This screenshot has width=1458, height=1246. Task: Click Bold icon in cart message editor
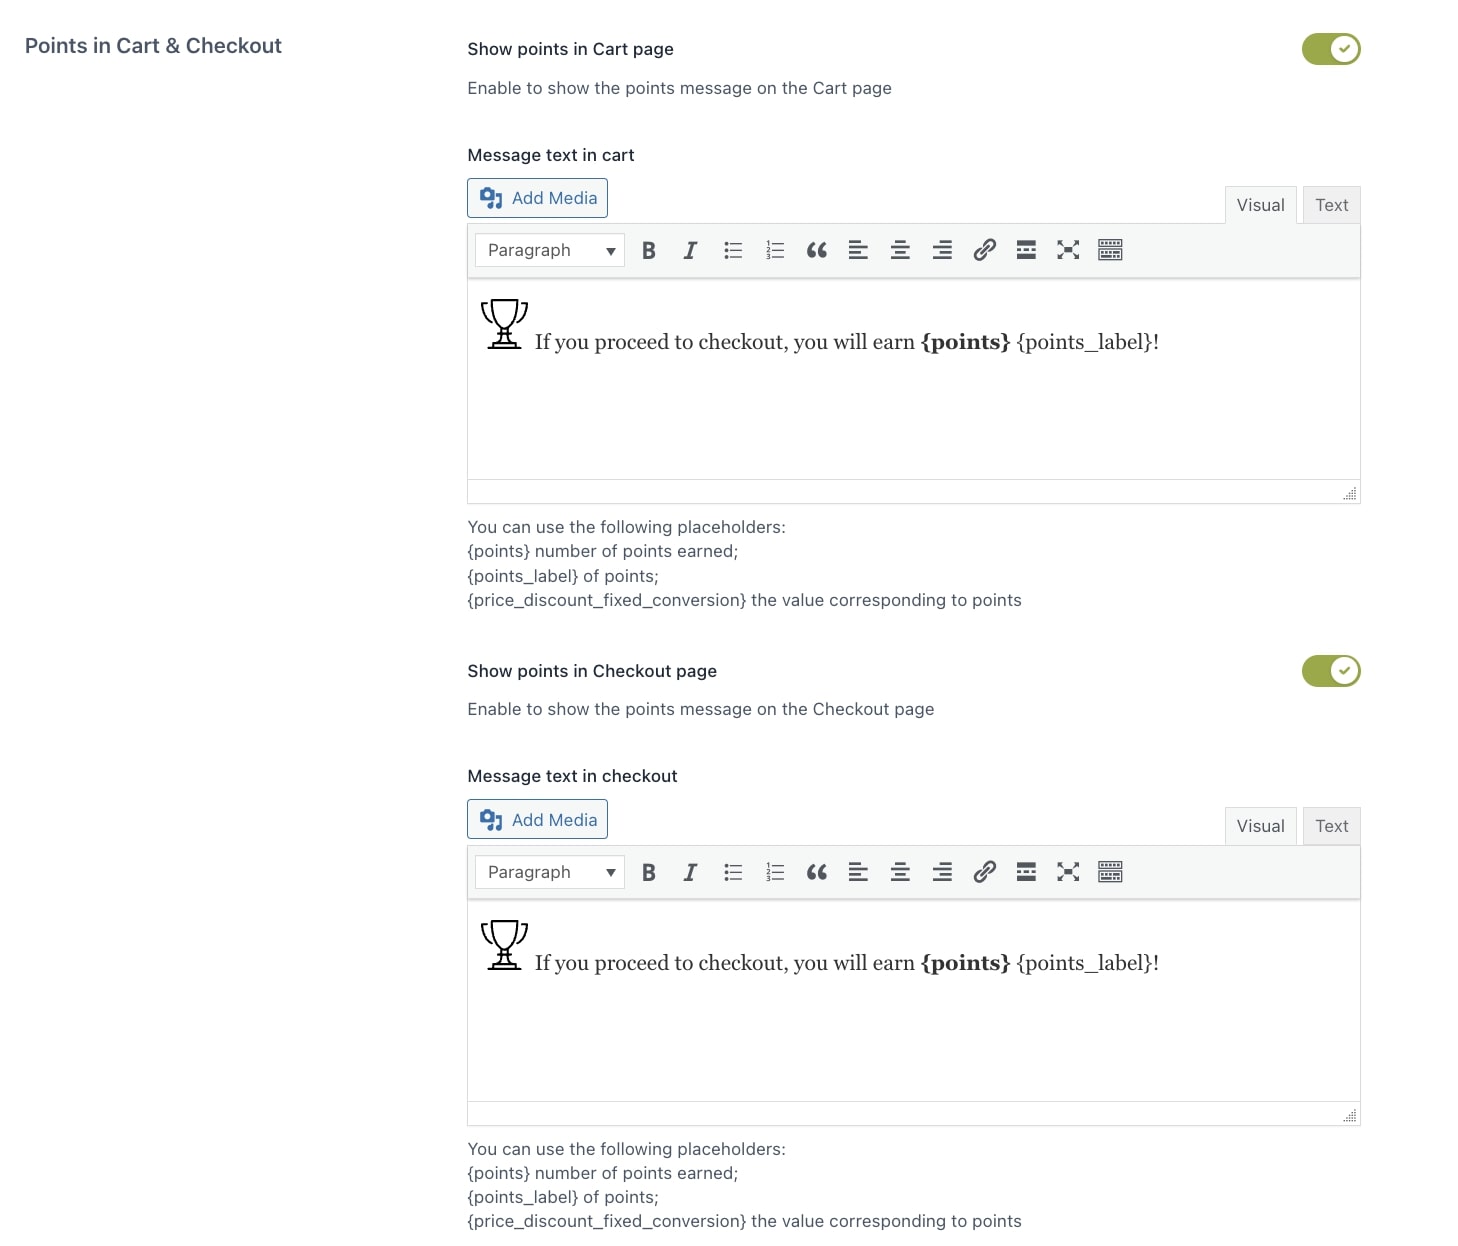click(649, 250)
